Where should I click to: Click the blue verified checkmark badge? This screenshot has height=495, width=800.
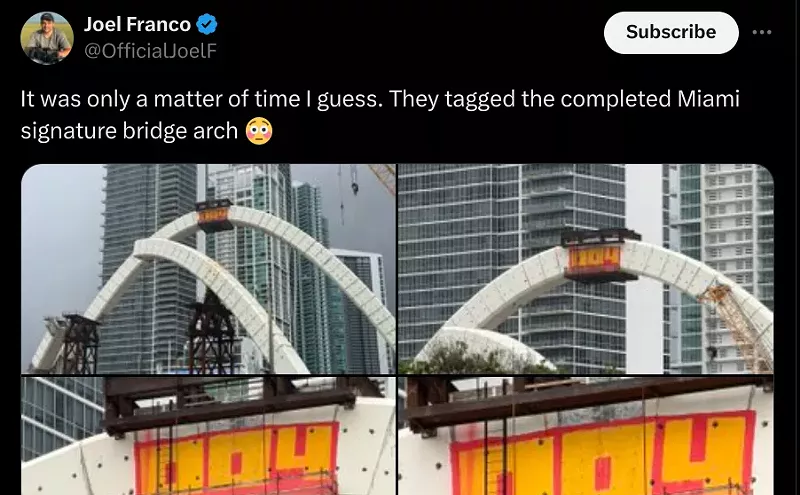tap(207, 24)
